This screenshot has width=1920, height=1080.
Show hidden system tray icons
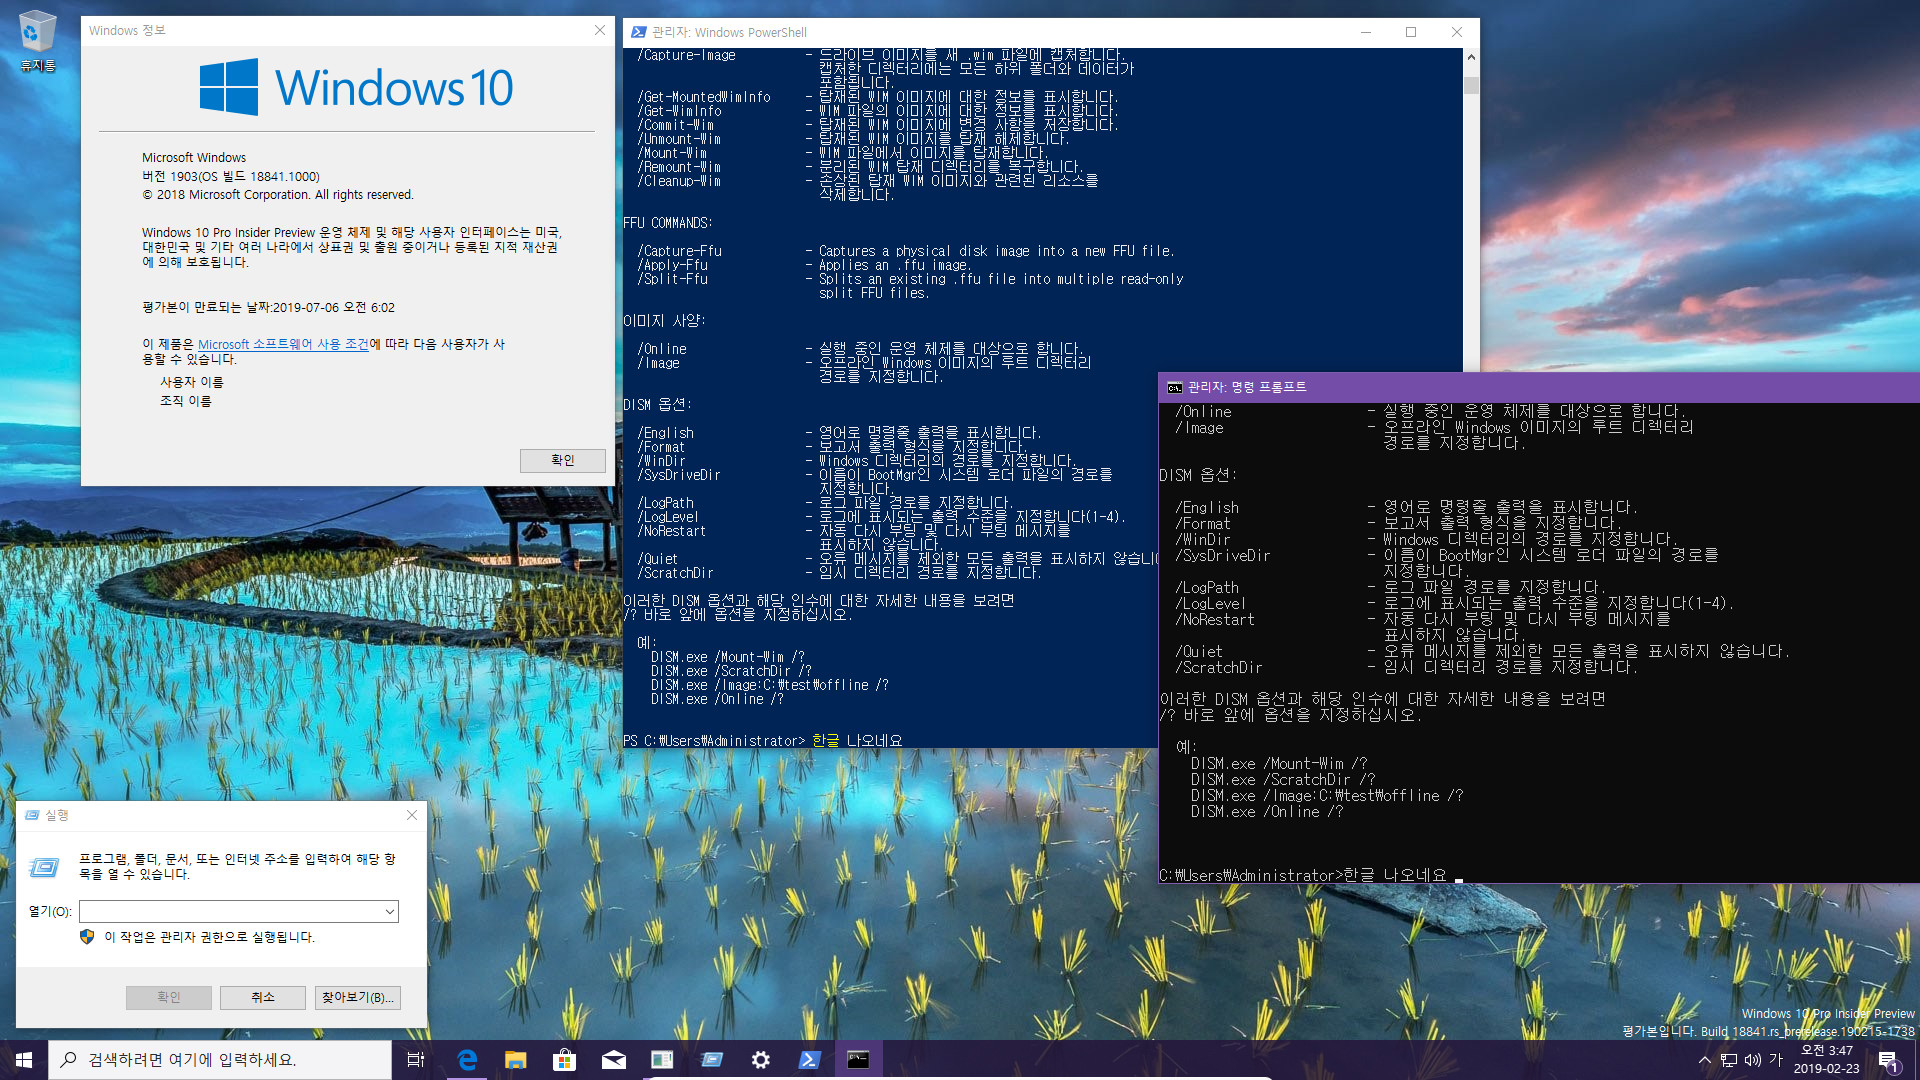pos(1704,1060)
